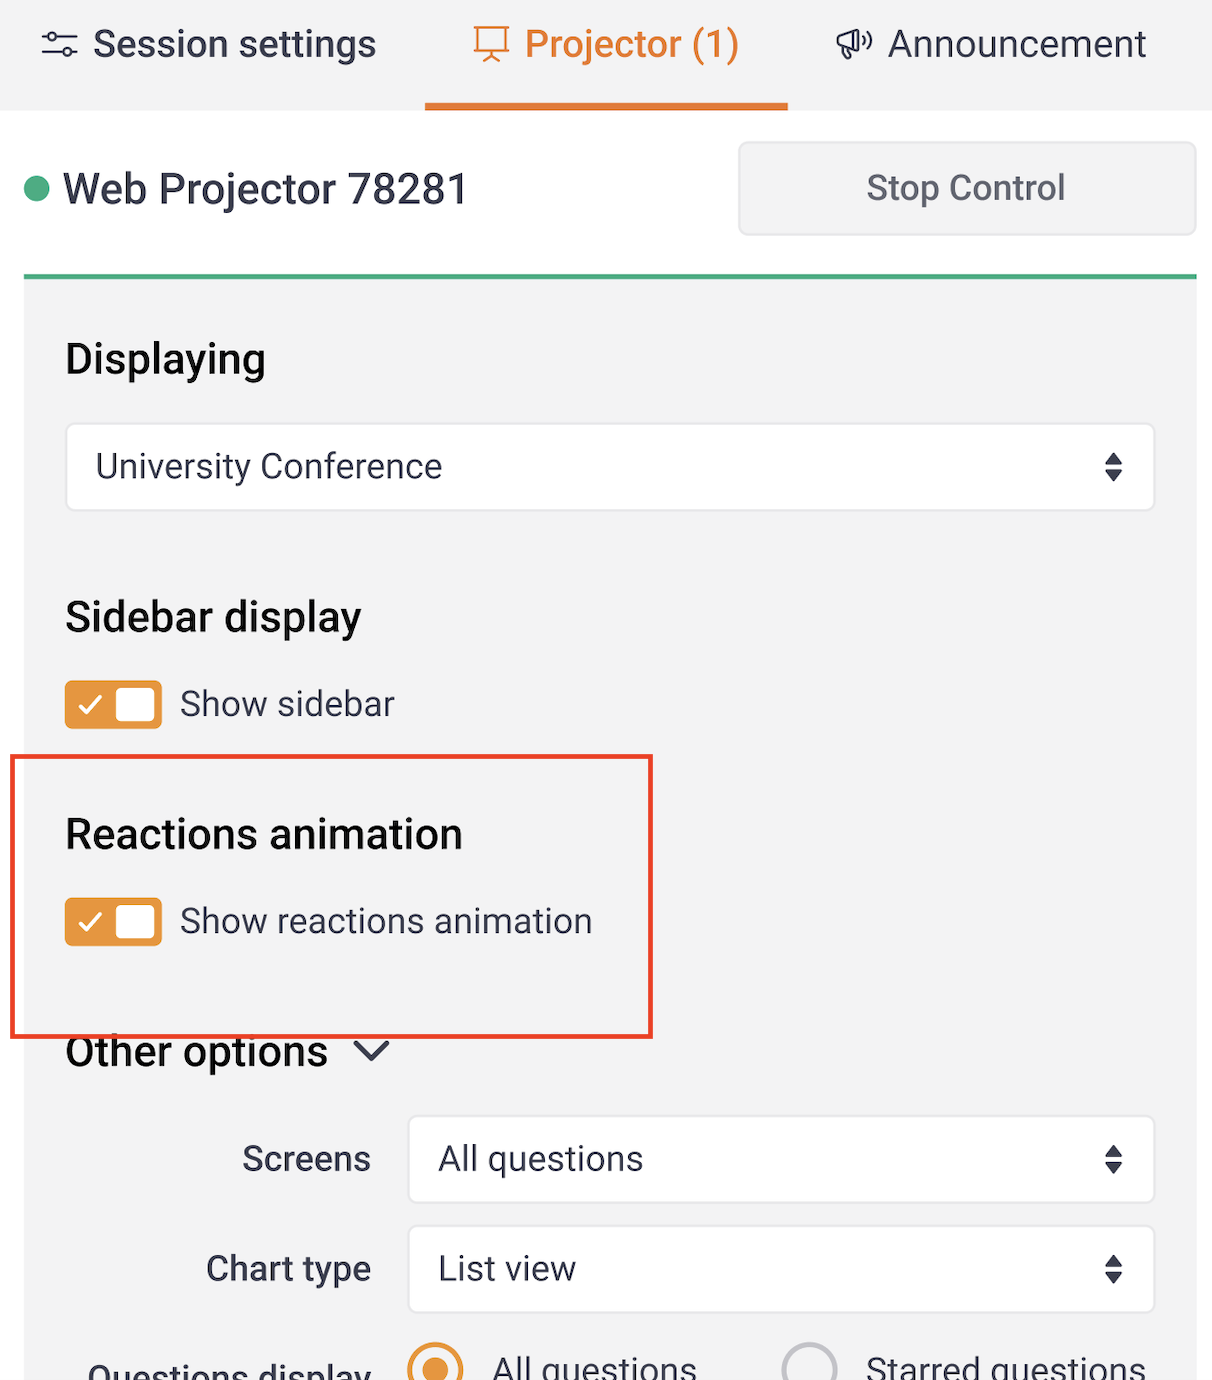Disable Show reactions animation toggle
1212x1380 pixels.
pos(113,922)
